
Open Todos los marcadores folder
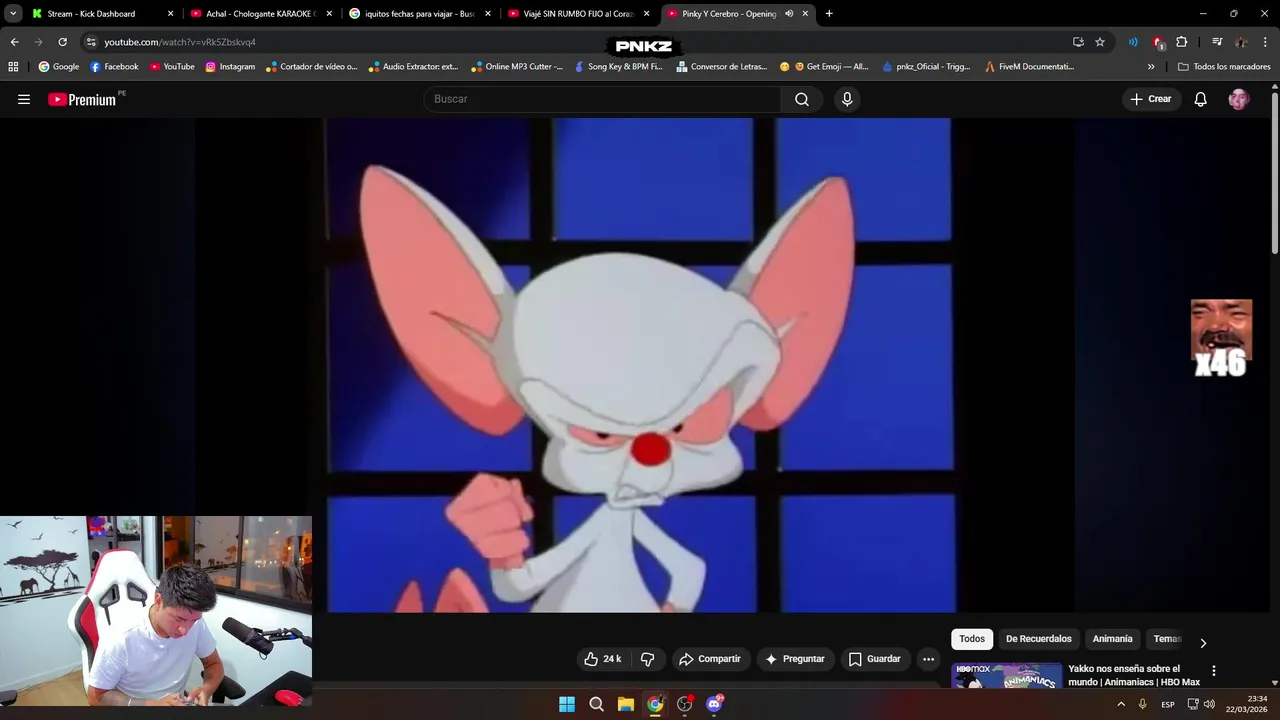pos(1224,67)
